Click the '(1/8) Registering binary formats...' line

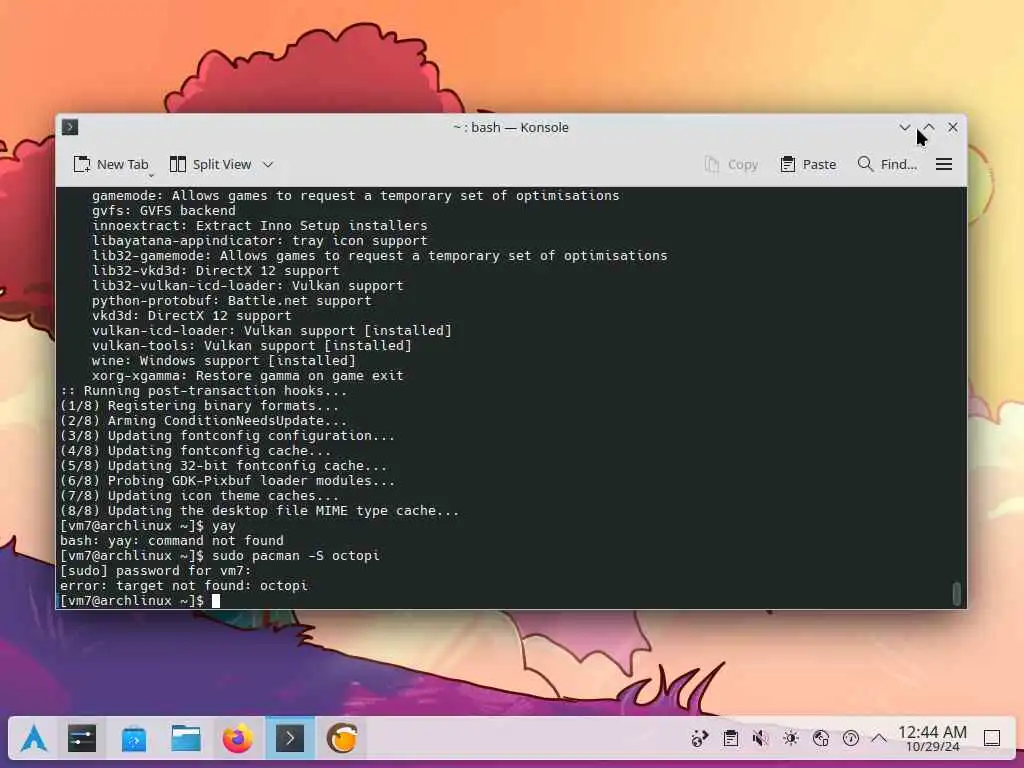click(x=199, y=406)
